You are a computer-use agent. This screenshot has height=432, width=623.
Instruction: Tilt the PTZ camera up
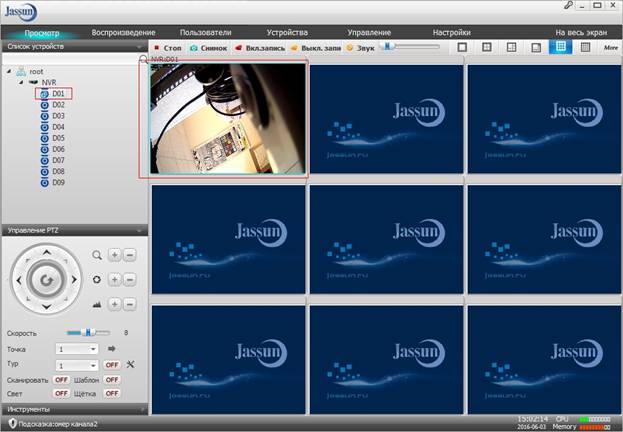[46, 252]
